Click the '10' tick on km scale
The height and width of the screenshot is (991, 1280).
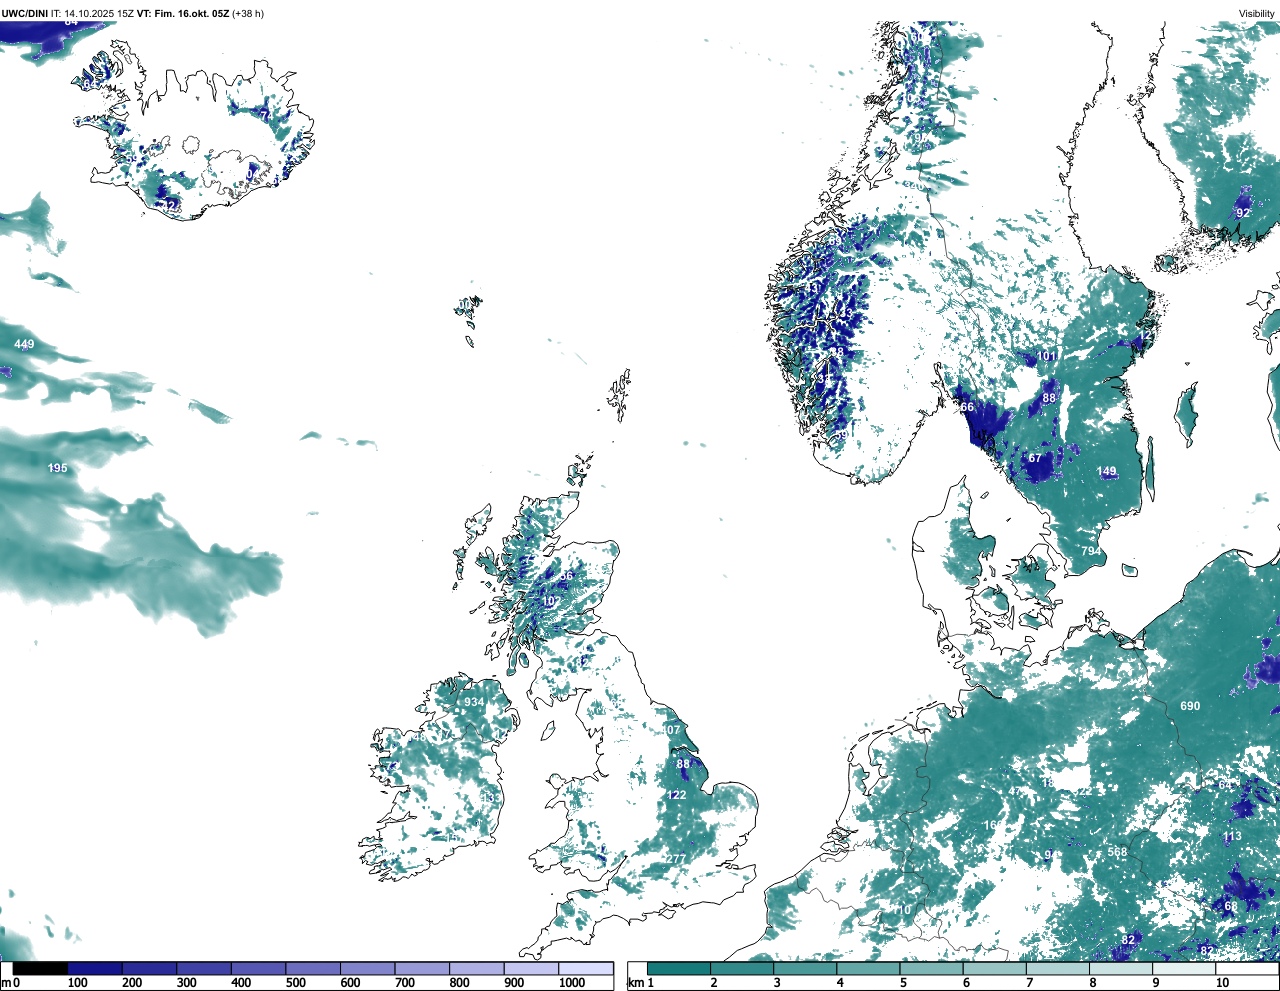[1222, 984]
